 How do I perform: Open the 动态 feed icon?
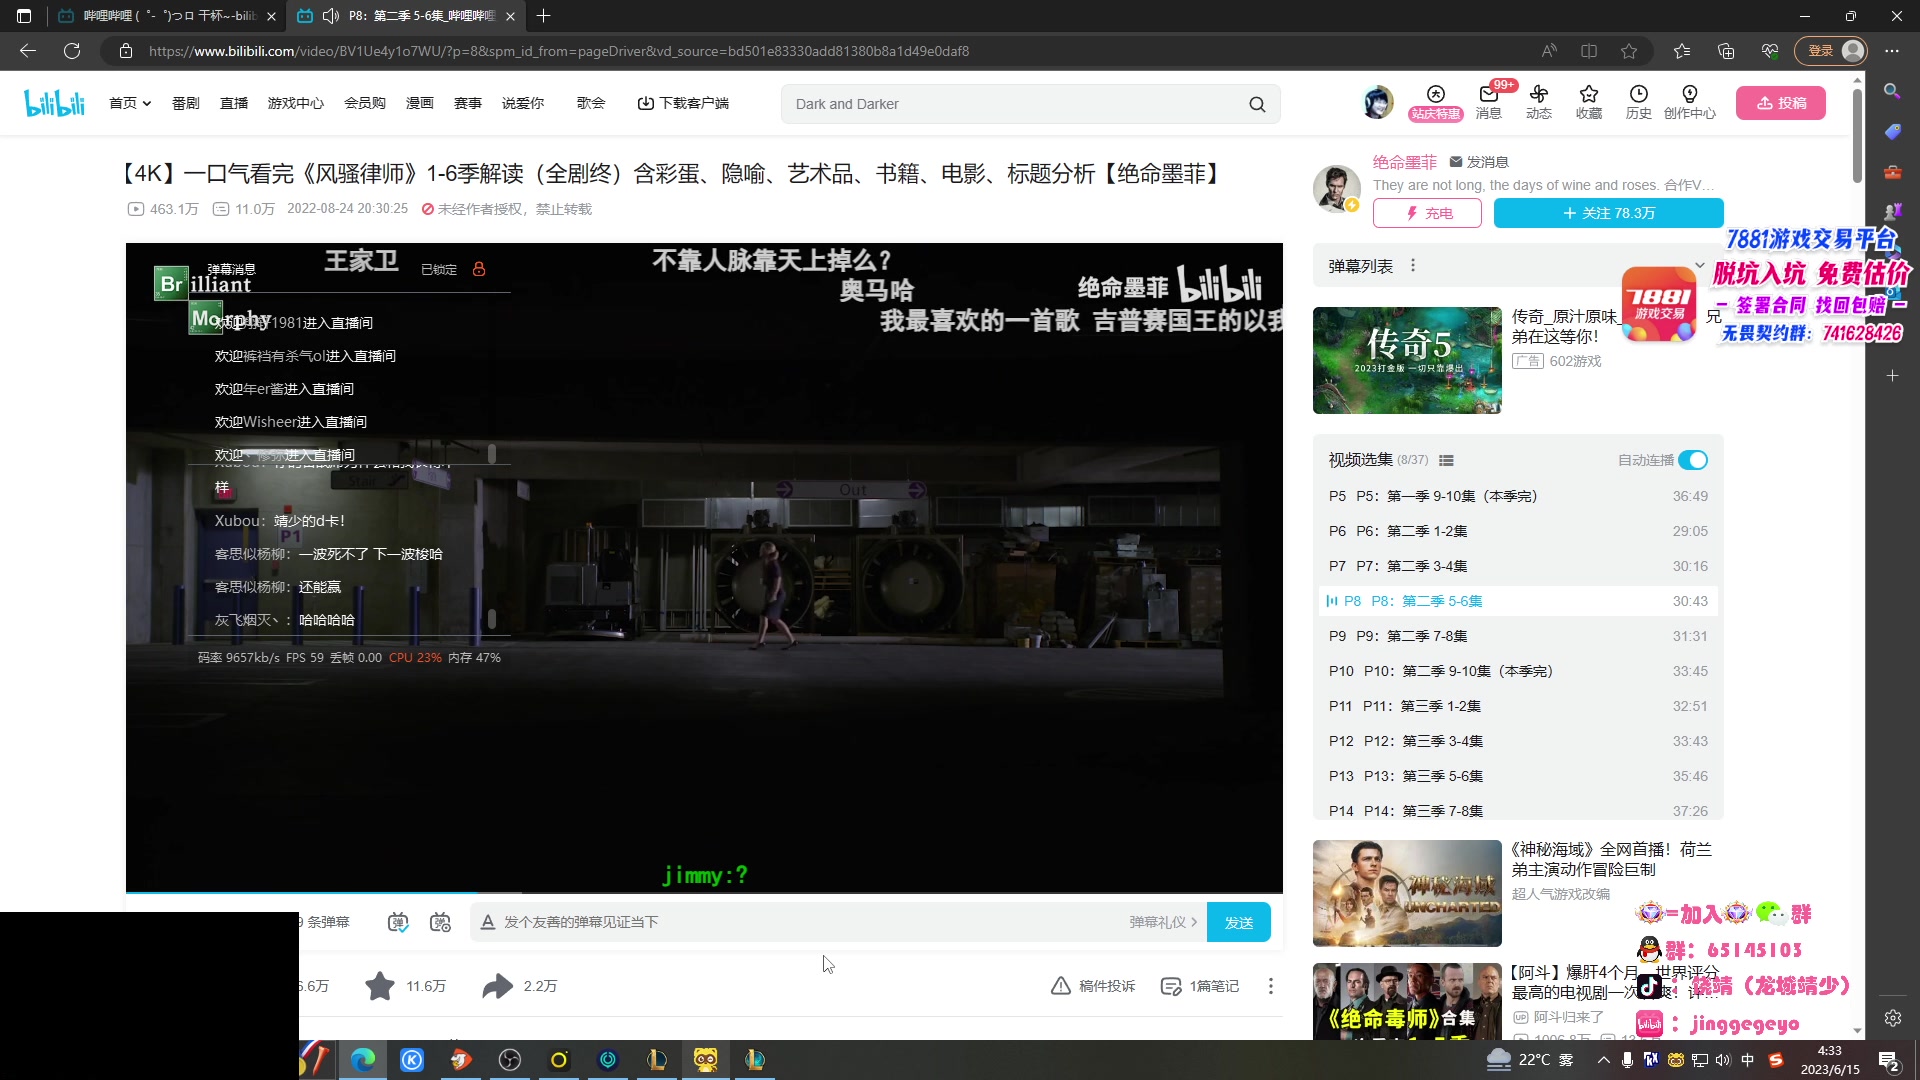coord(1539,102)
